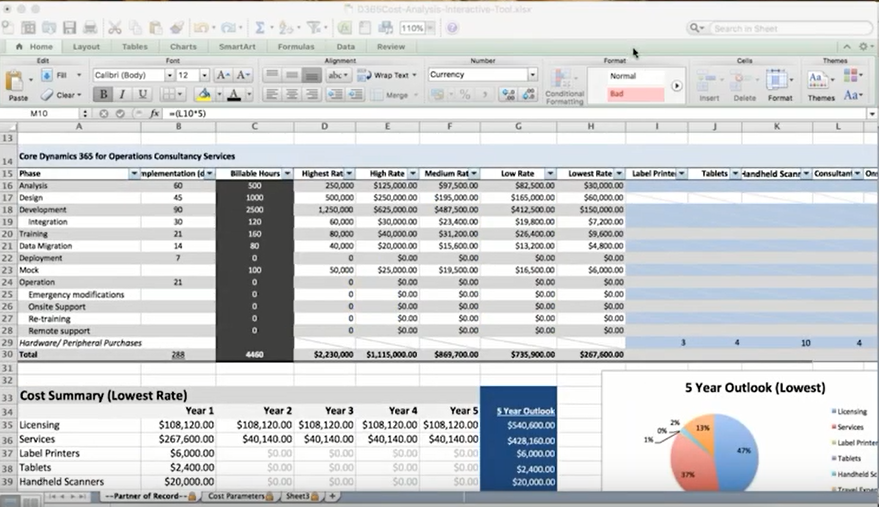Image resolution: width=879 pixels, height=507 pixels.
Task: Click the insert function fx icon
Action: pyautogui.click(x=154, y=114)
